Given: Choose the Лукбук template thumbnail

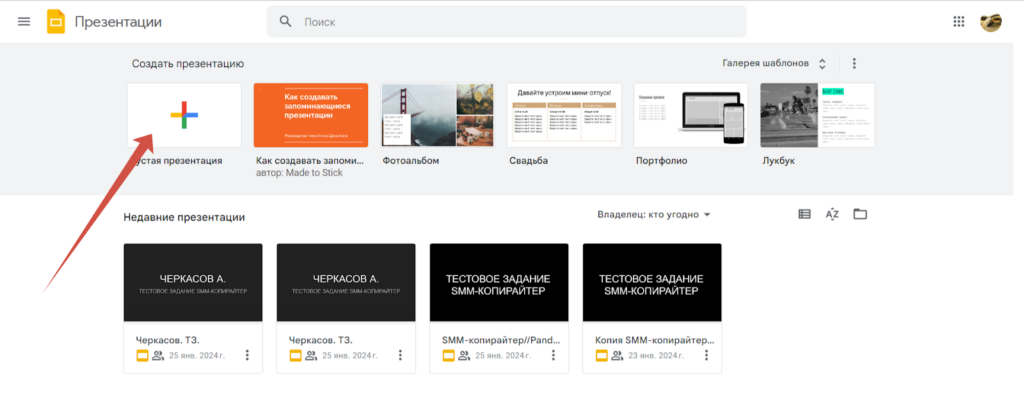Looking at the screenshot, I should click(818, 115).
